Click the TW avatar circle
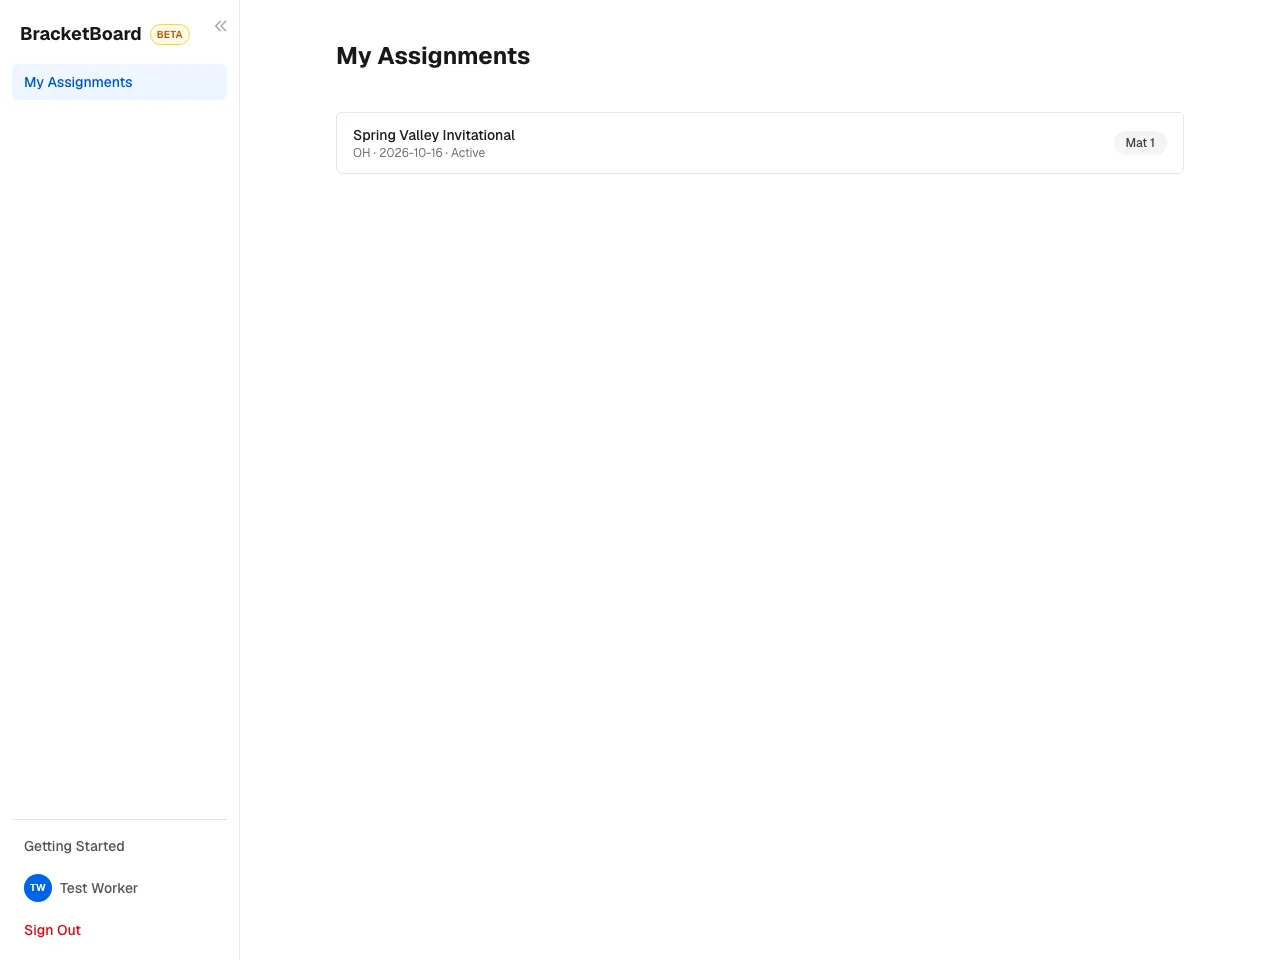The width and height of the screenshot is (1280, 960). tap(38, 888)
